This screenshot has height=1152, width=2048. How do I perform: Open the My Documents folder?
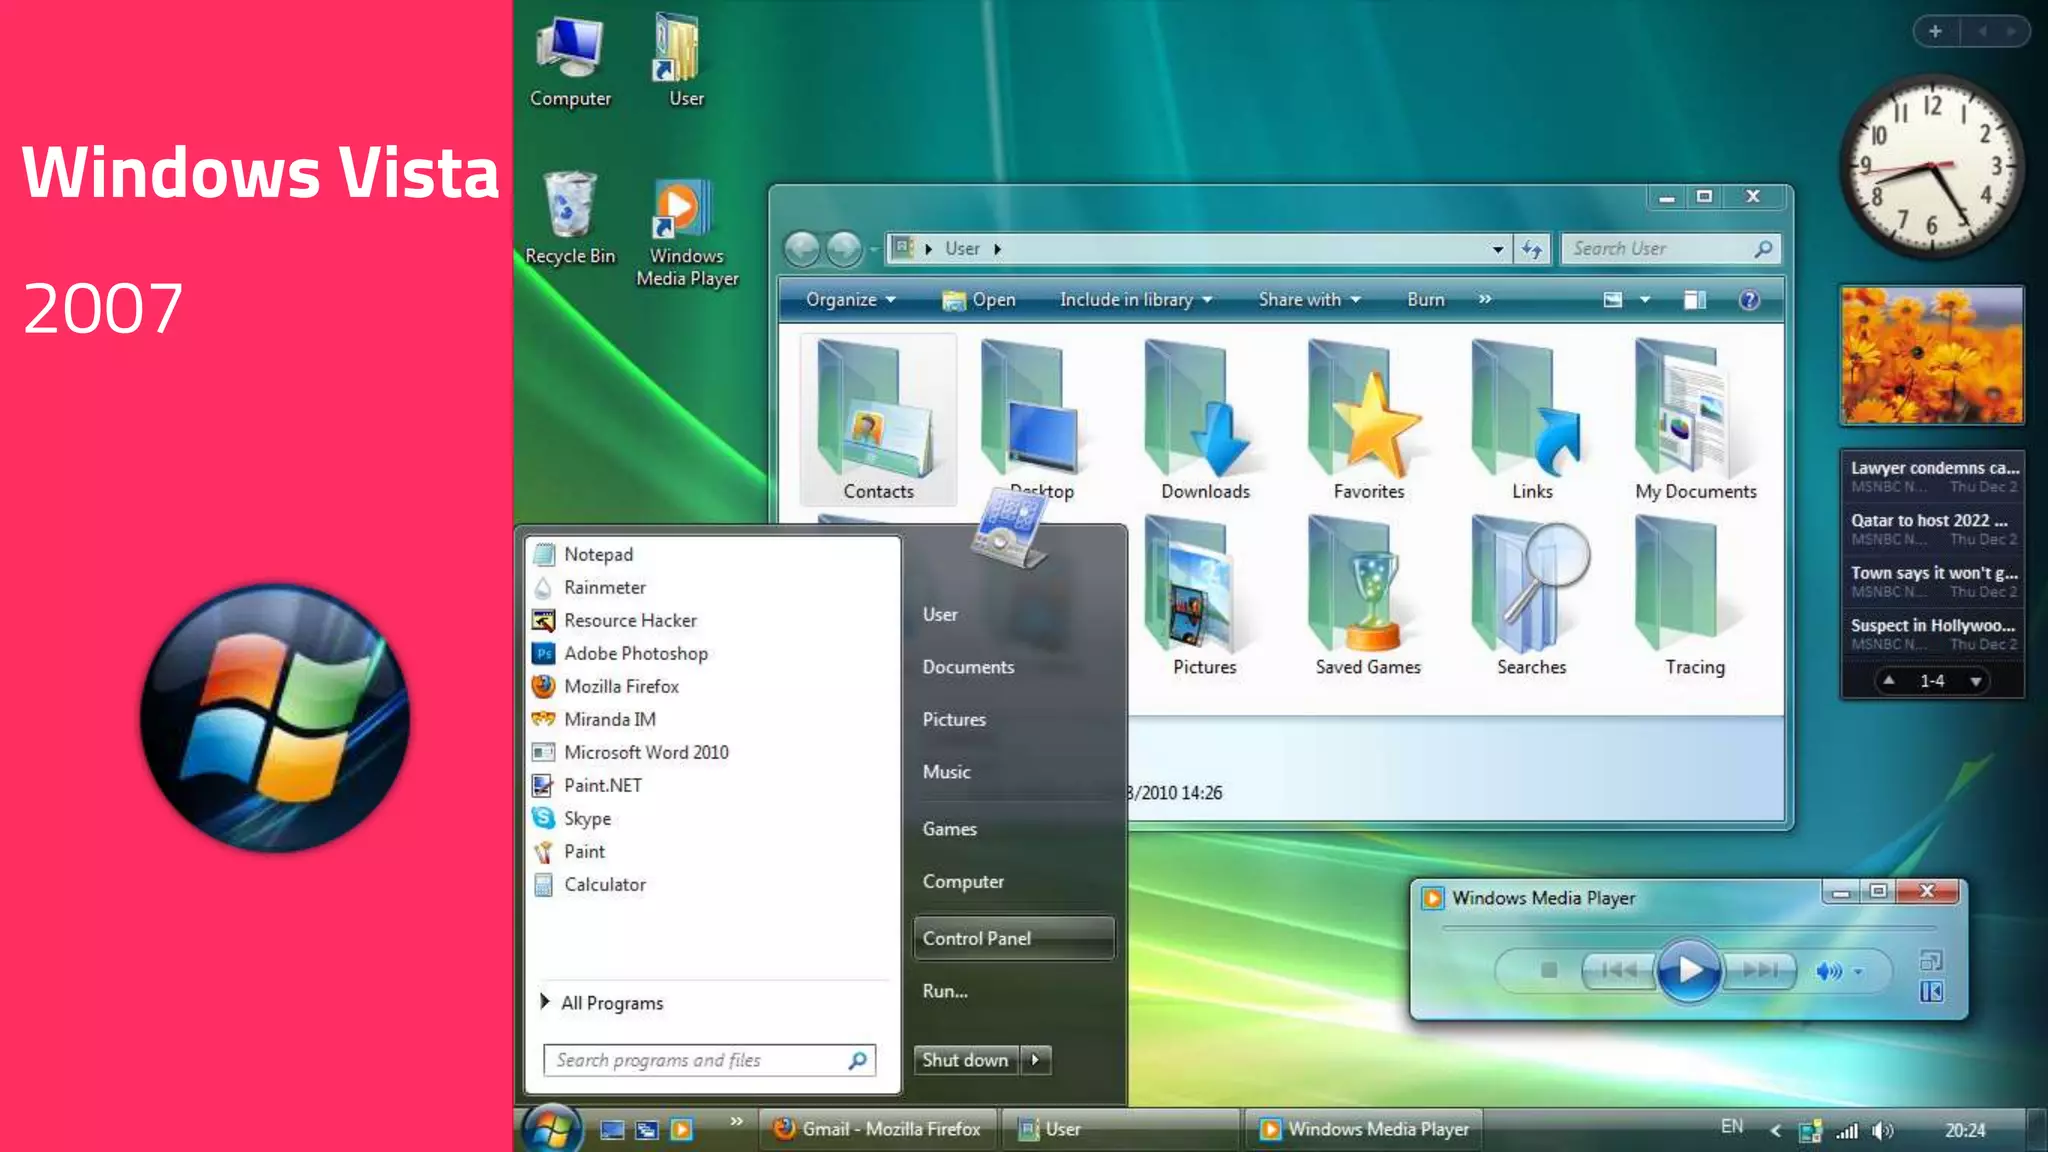[1695, 420]
